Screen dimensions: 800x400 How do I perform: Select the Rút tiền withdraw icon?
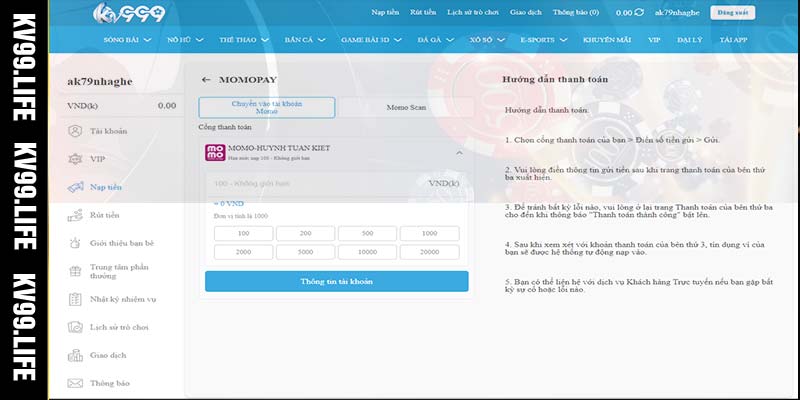pyautogui.click(x=74, y=215)
